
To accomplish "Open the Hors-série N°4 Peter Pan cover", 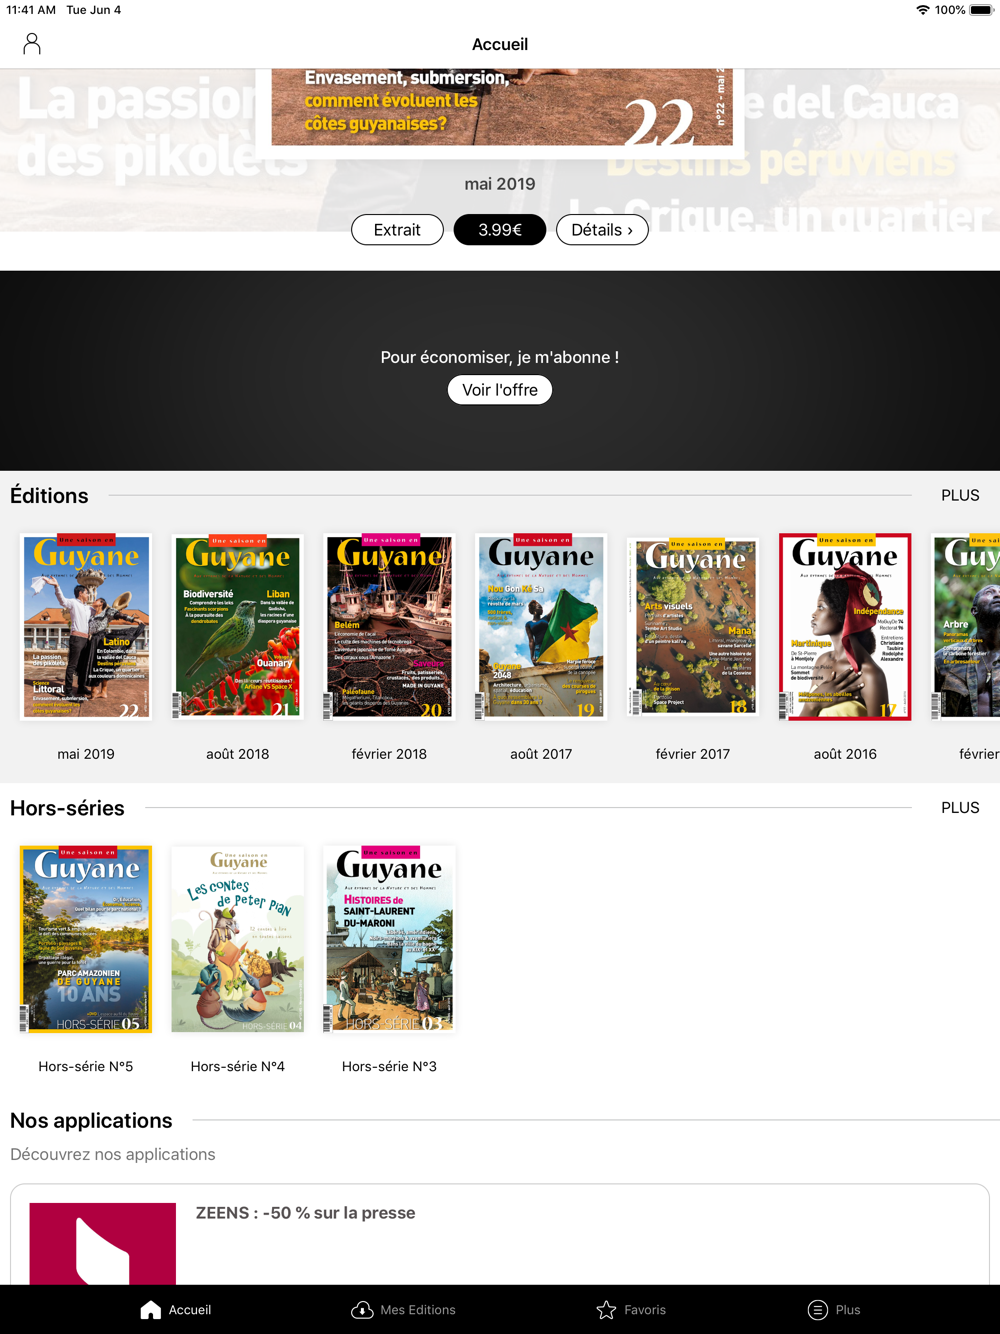I will click(238, 939).
